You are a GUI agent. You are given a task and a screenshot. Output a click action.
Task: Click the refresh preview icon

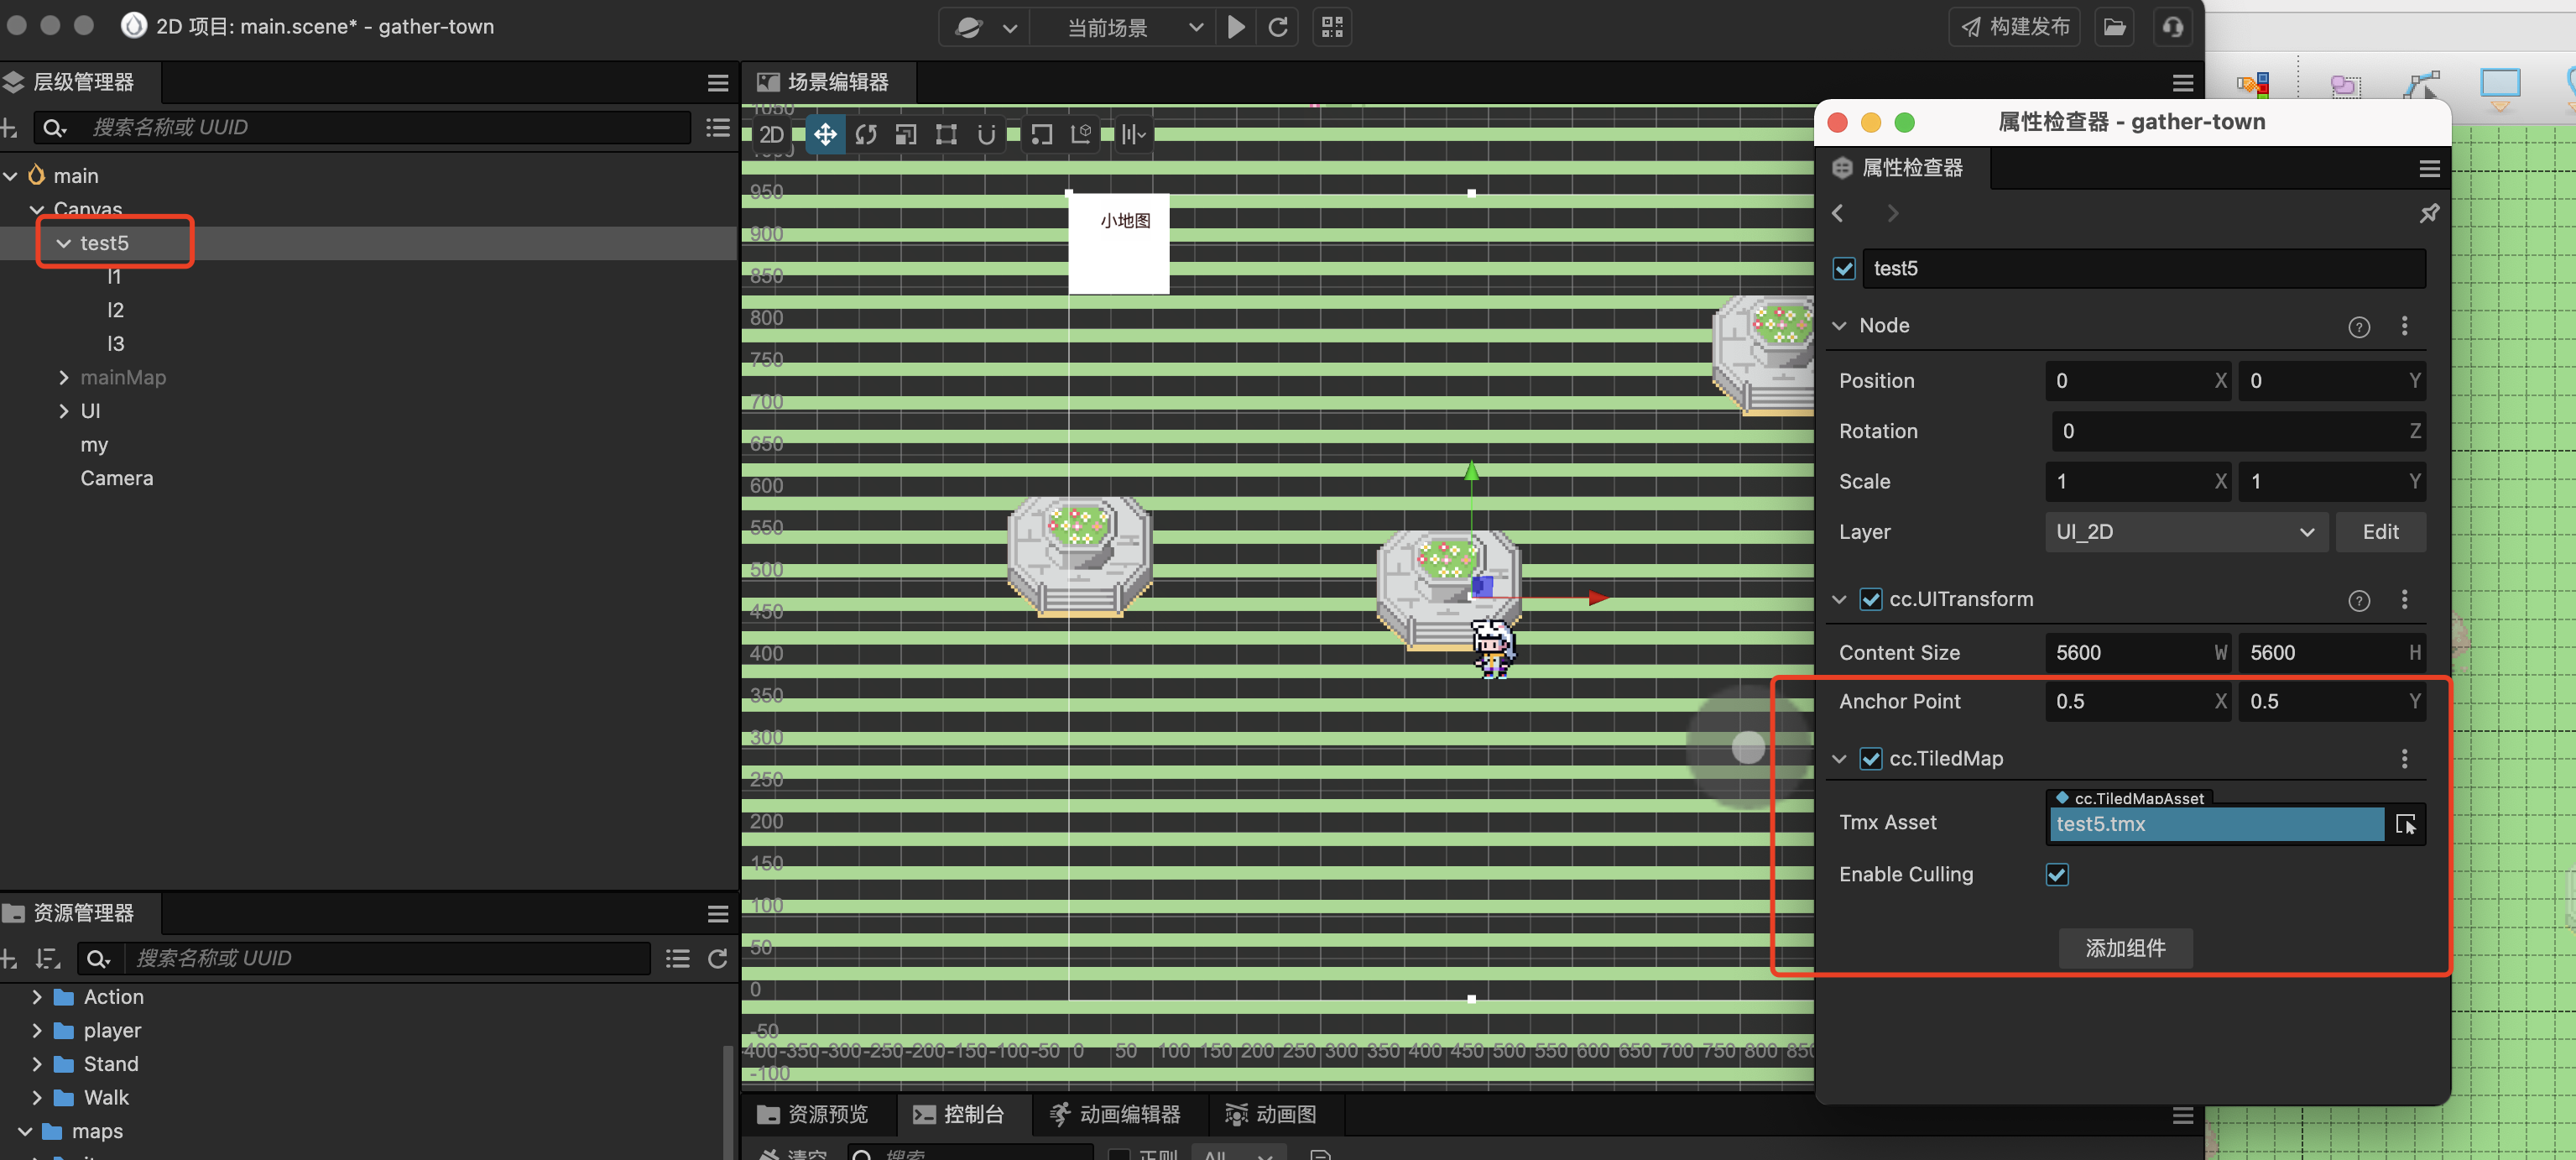[1278, 27]
